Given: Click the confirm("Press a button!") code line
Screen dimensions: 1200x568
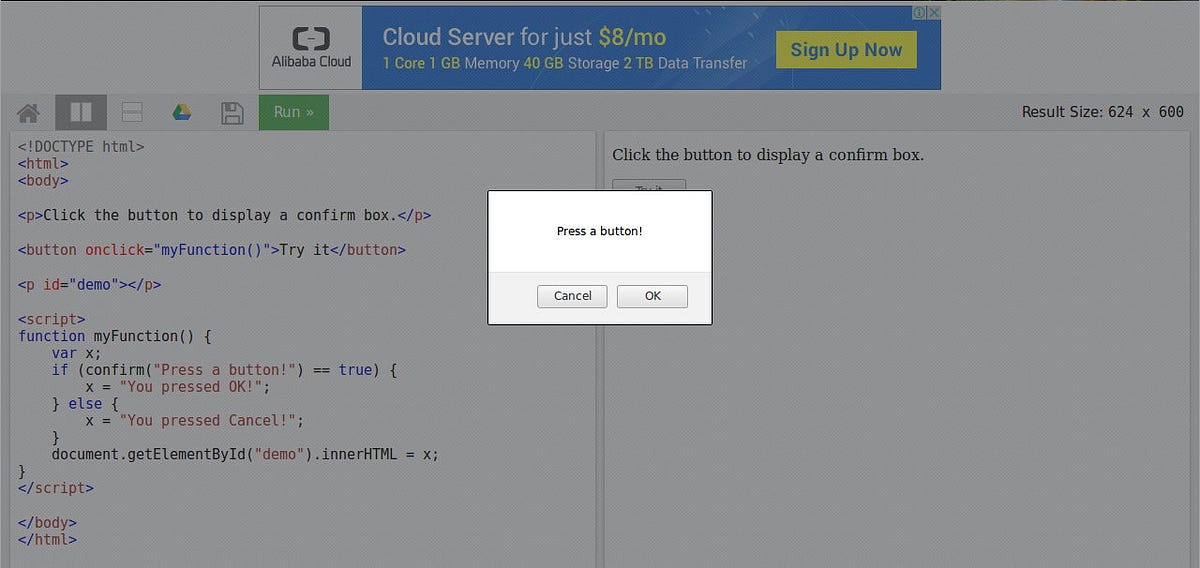Looking at the screenshot, I should [225, 370].
